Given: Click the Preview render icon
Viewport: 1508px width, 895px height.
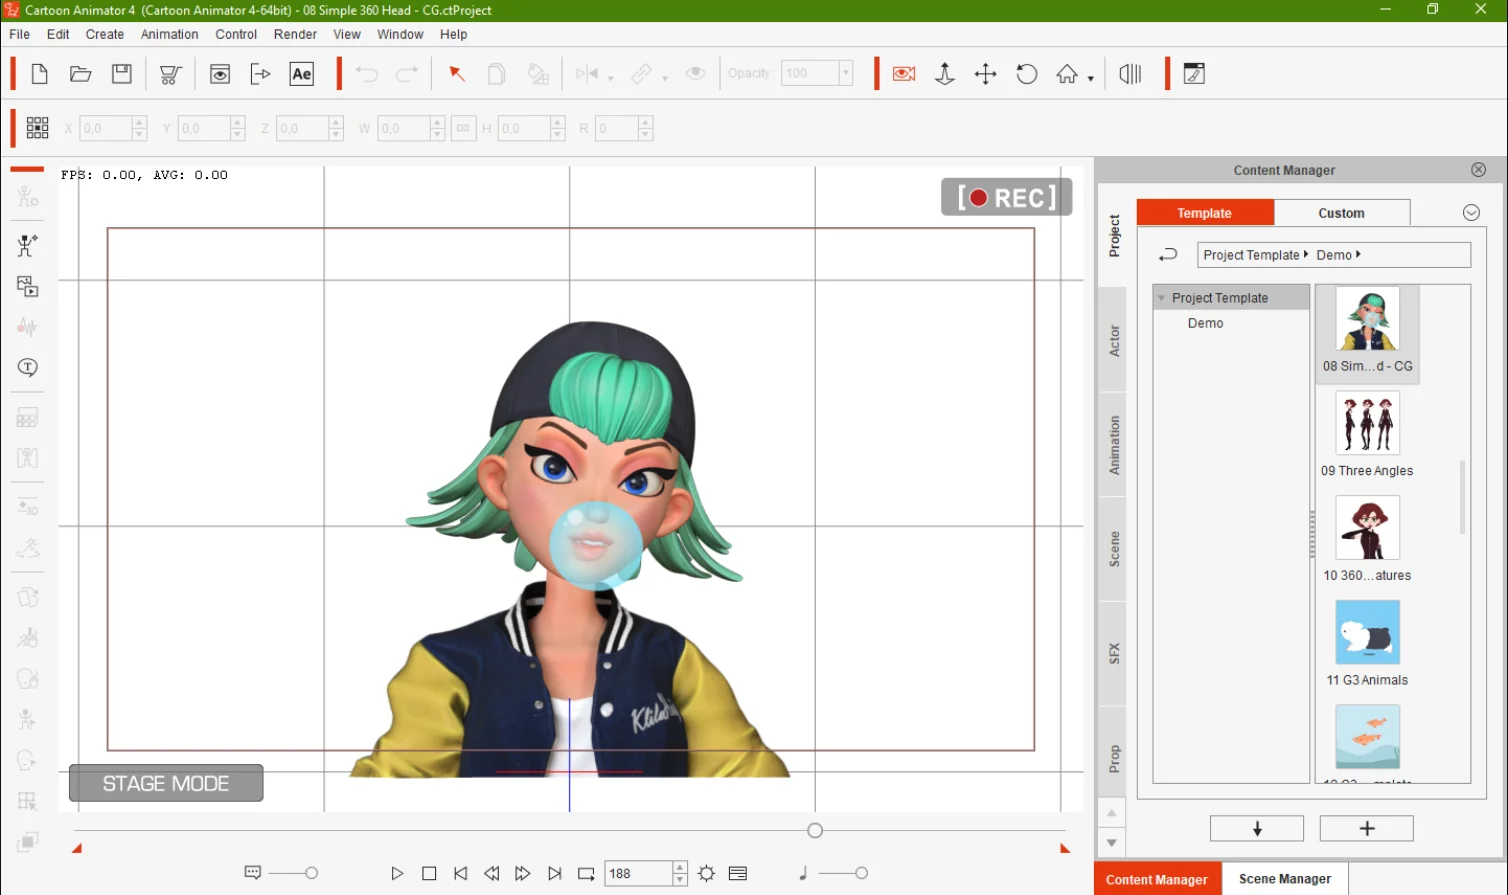Looking at the screenshot, I should [x=220, y=74].
